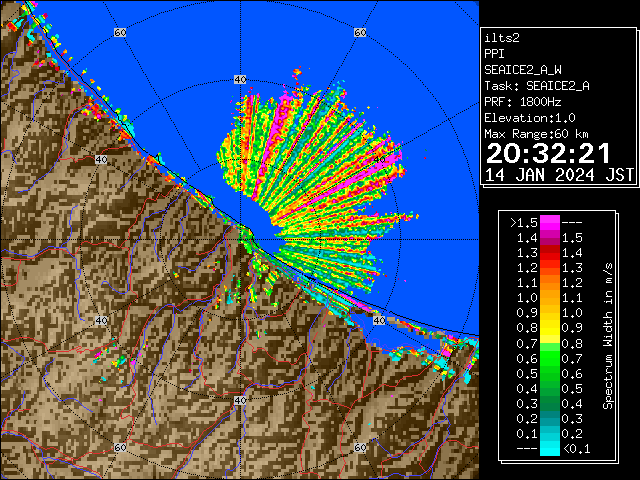
Task: Click the "40" range label due south of radar
Action: 240,400
